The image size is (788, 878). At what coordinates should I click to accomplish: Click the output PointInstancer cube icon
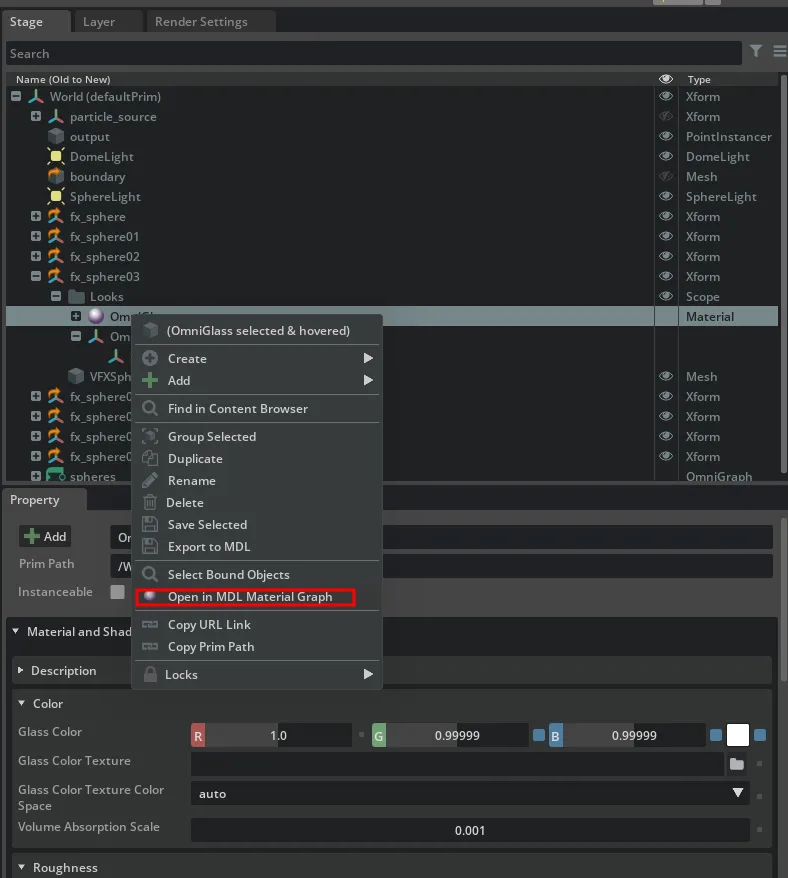click(x=55, y=136)
